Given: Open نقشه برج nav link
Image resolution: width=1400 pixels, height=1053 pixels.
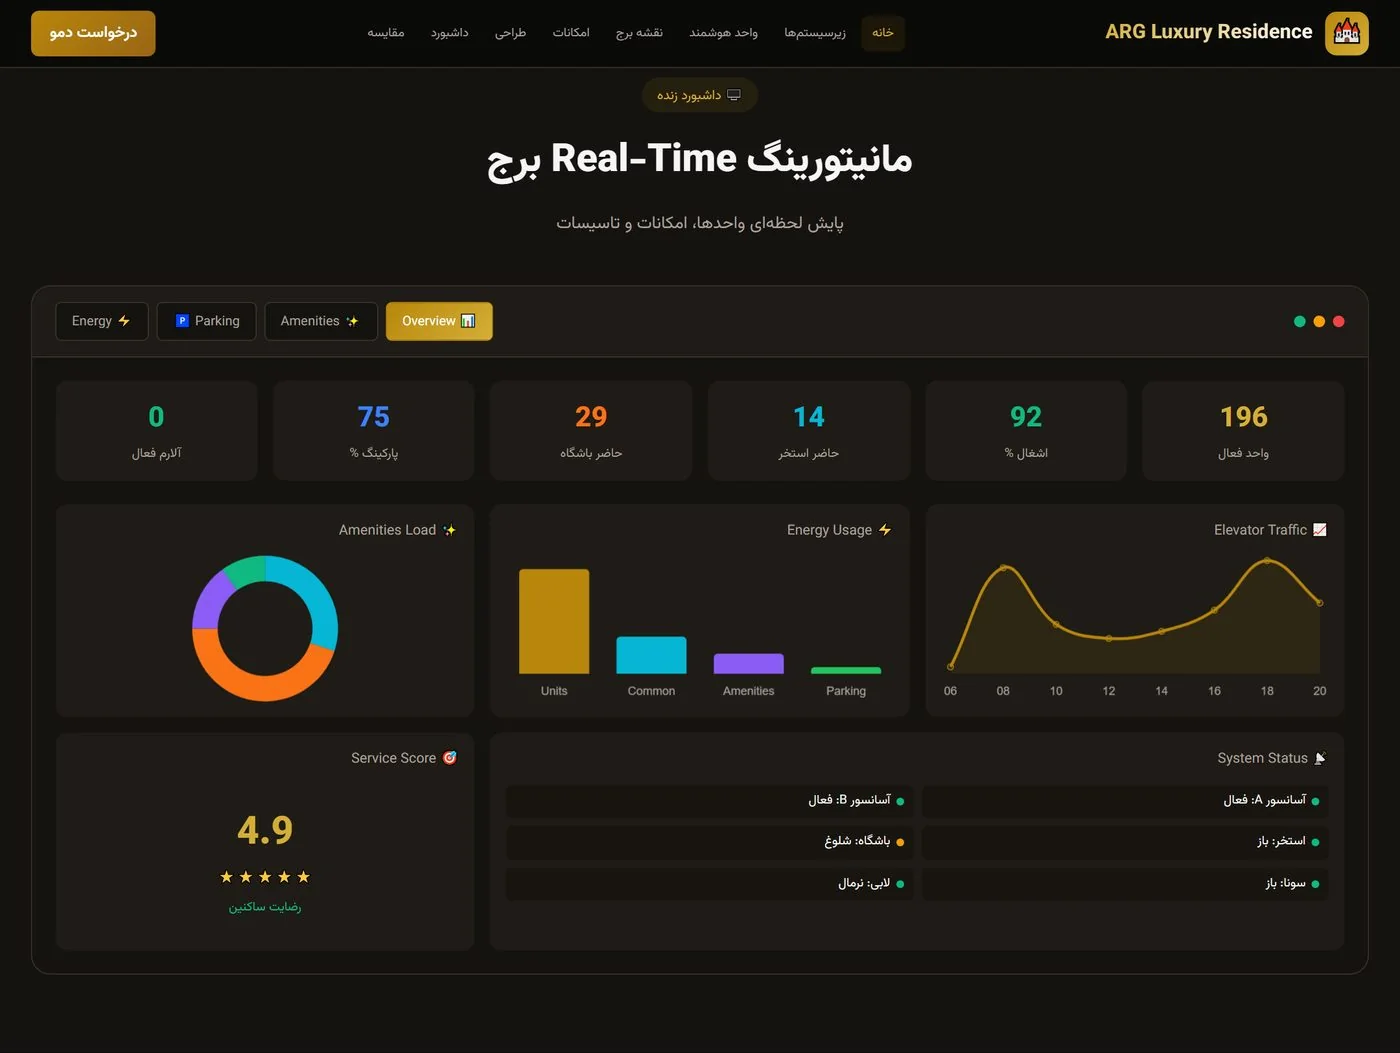Looking at the screenshot, I should point(639,33).
